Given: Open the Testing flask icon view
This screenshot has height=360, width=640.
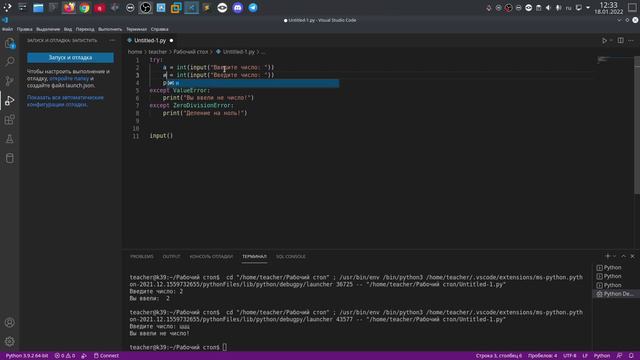Looking at the screenshot, I should coord(9,139).
